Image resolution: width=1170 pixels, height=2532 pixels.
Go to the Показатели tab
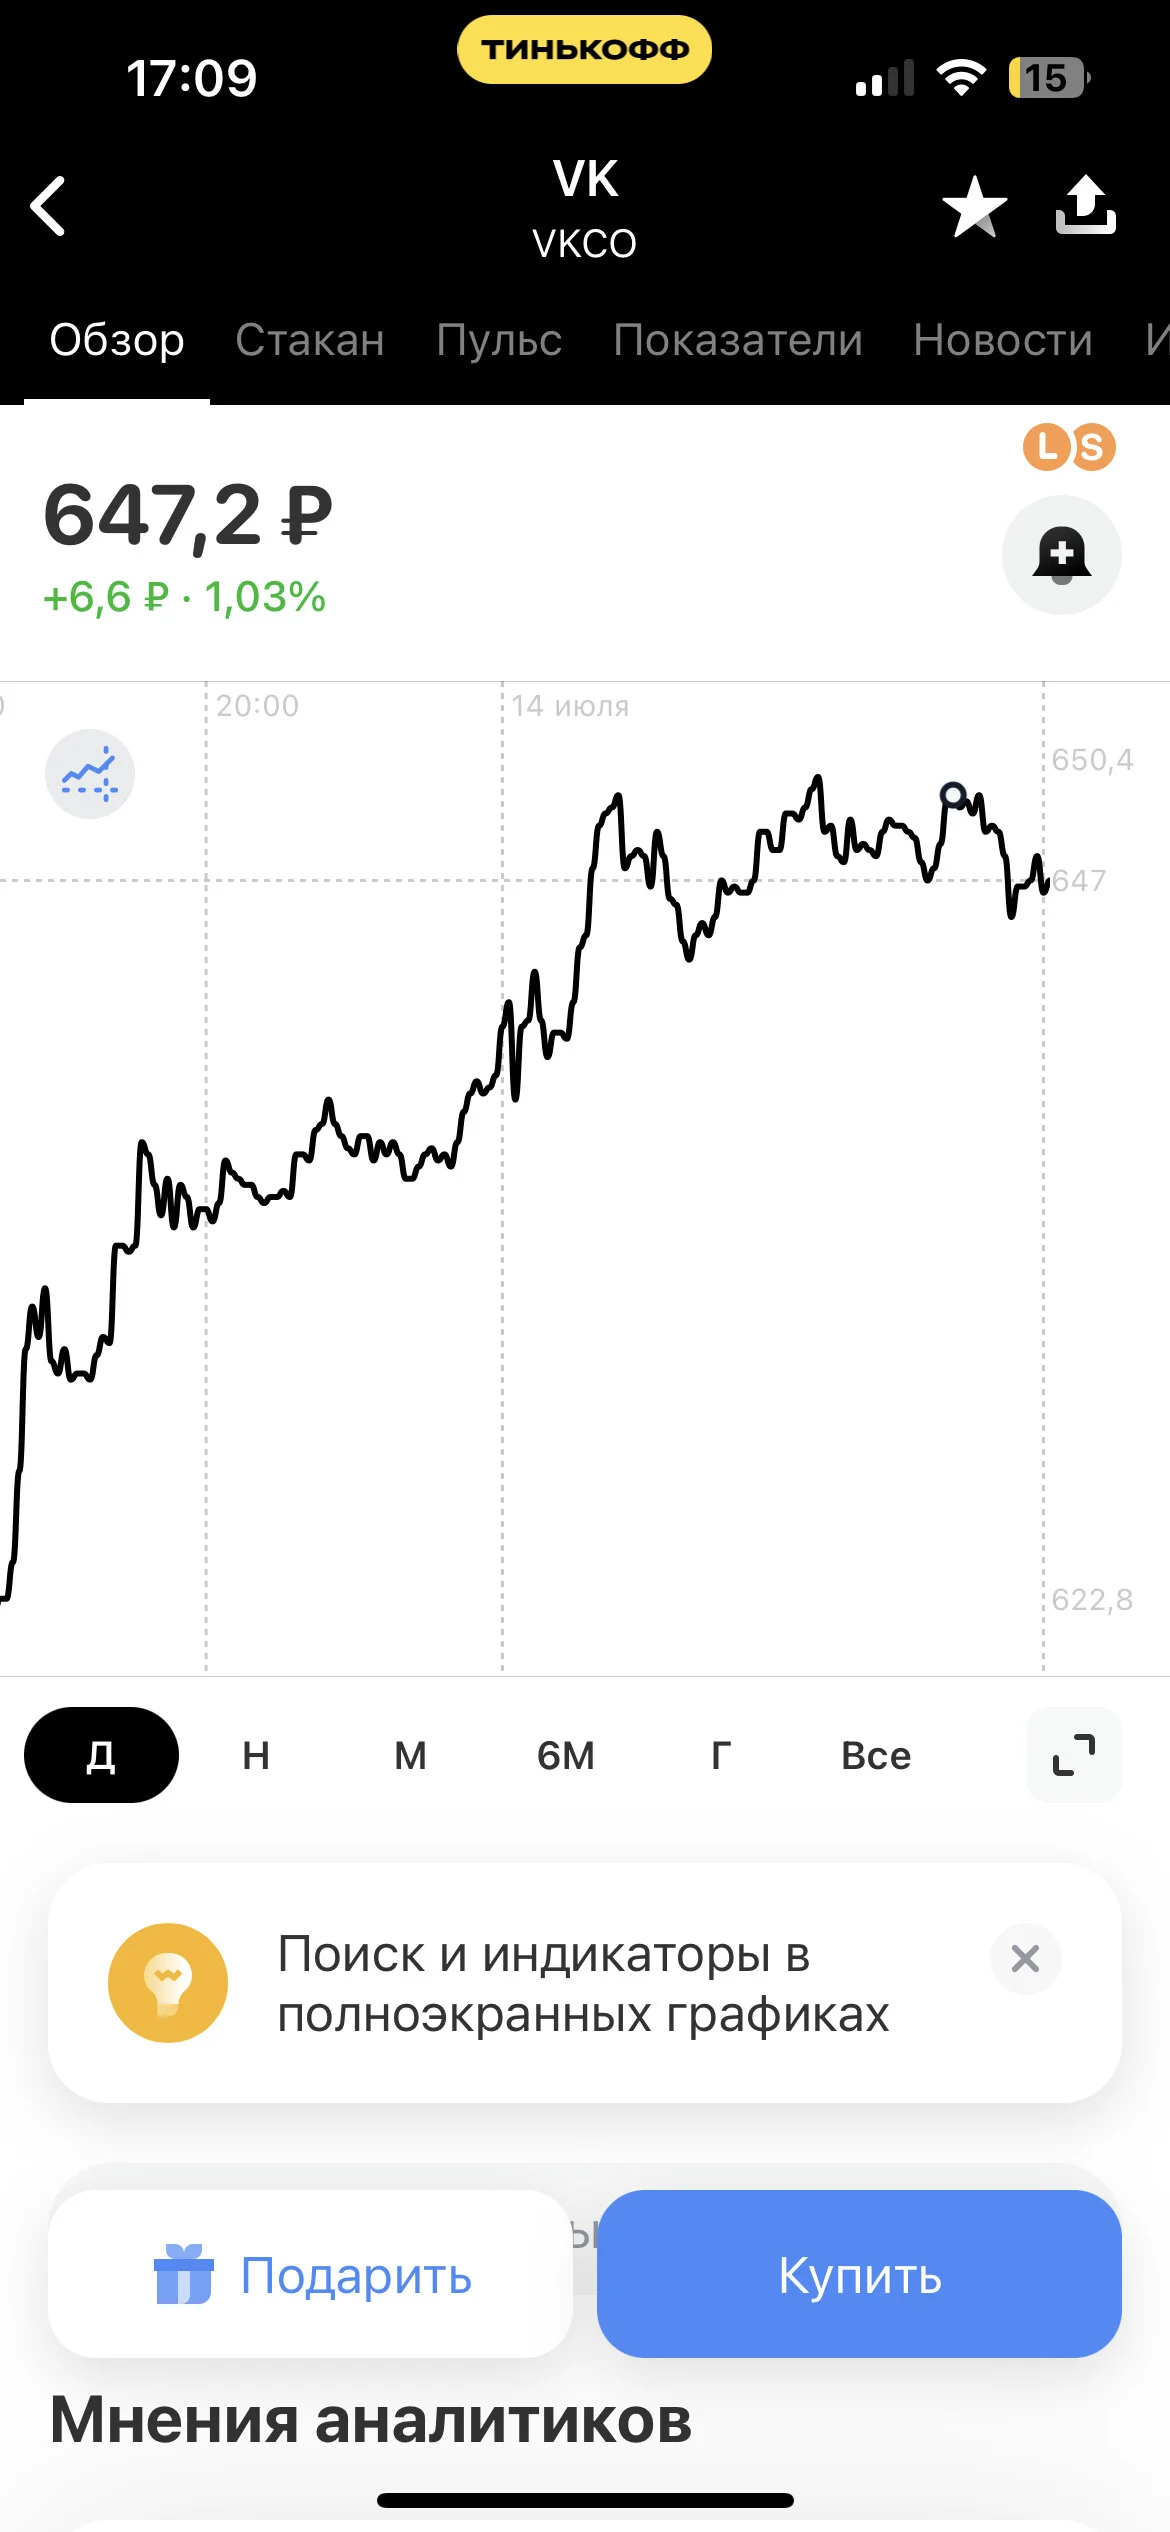point(738,340)
